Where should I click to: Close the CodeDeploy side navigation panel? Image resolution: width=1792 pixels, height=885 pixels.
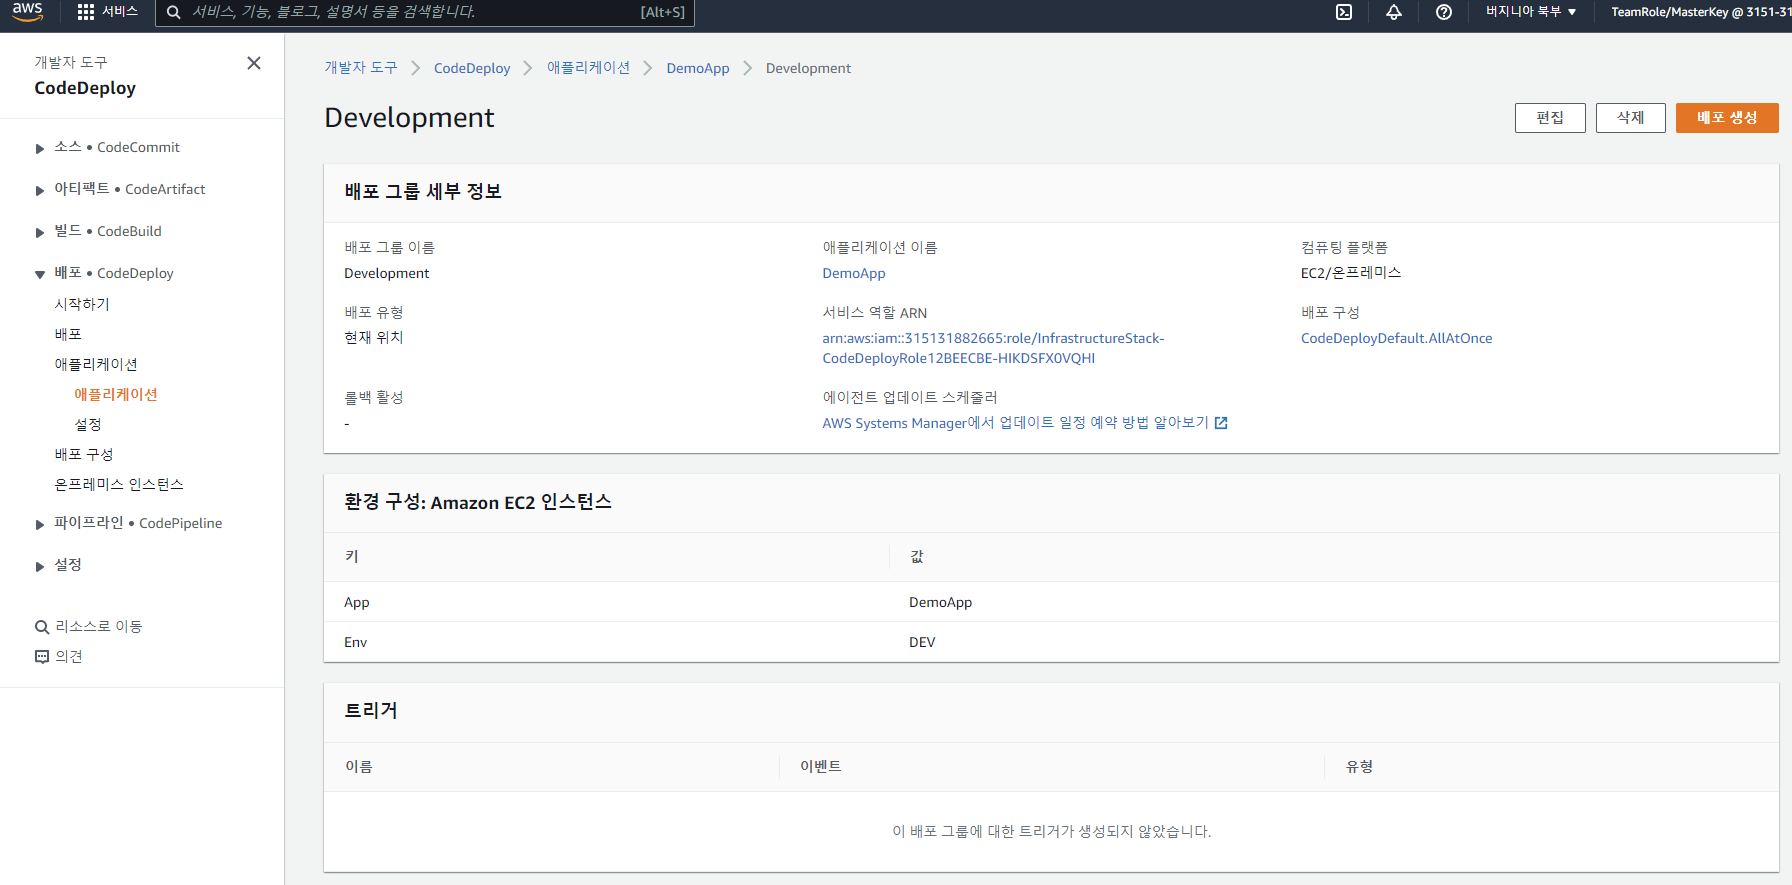pyautogui.click(x=254, y=63)
